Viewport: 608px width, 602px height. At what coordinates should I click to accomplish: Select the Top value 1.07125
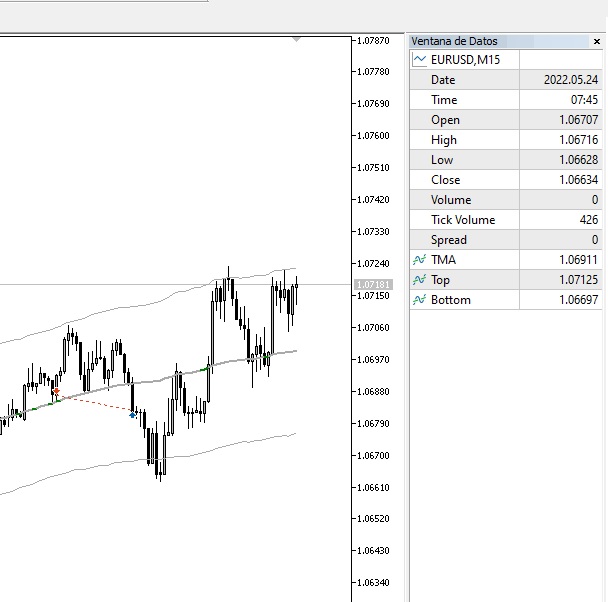click(579, 279)
